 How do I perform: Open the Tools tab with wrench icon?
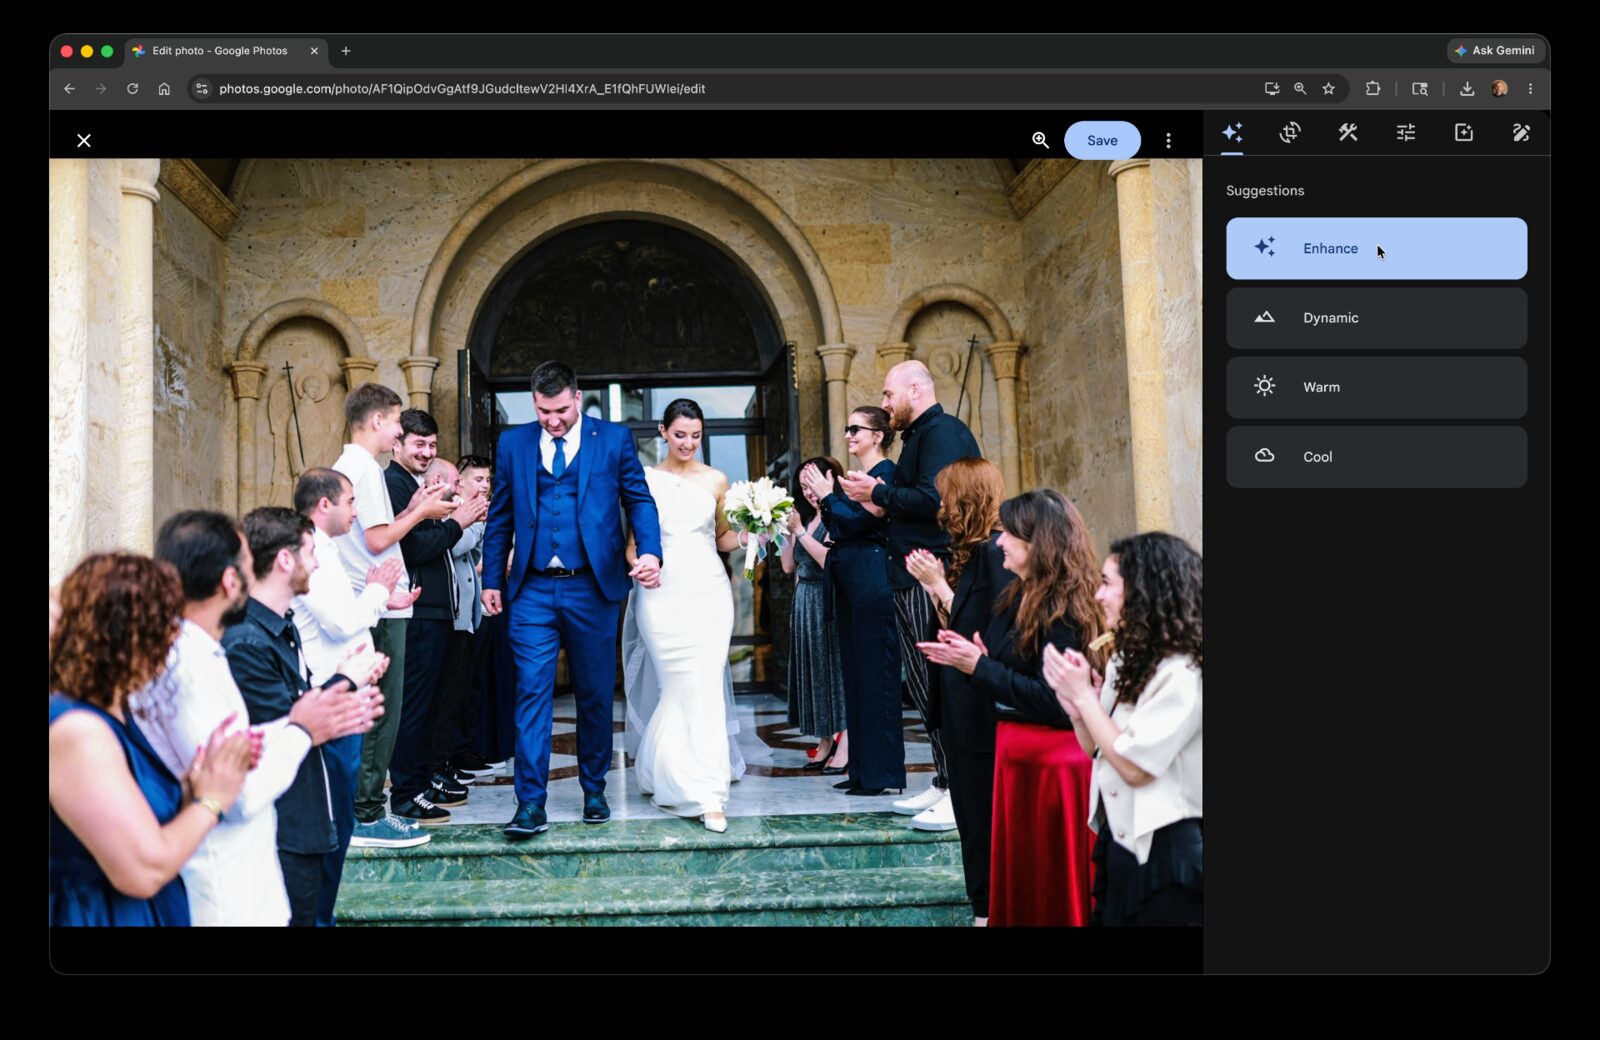click(1348, 132)
